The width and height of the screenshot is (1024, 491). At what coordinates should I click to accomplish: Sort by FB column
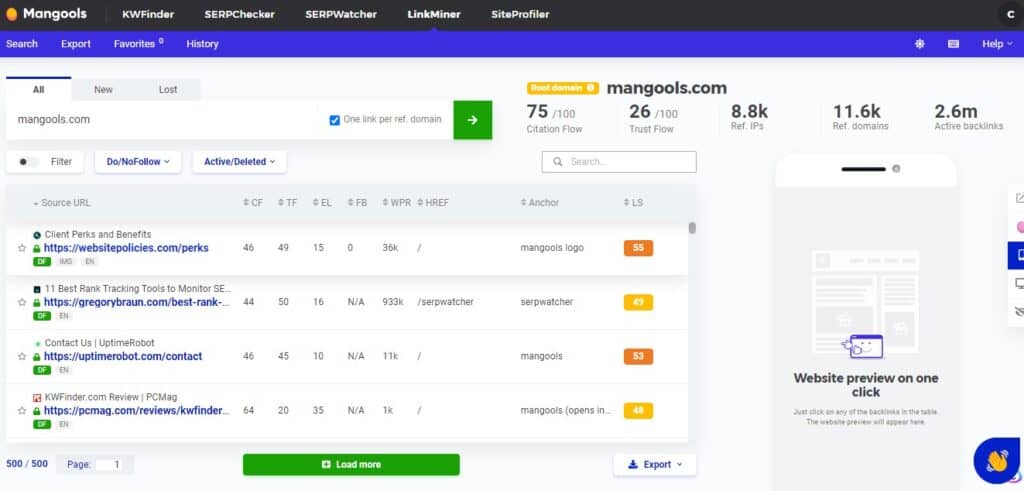[357, 202]
